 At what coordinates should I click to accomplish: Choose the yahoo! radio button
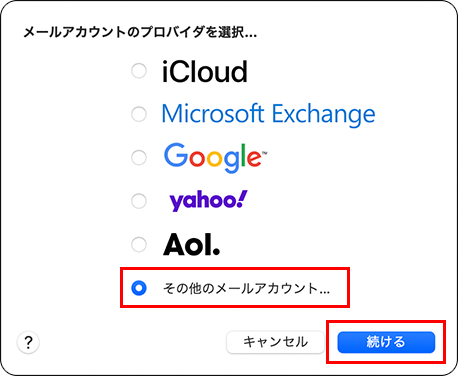[139, 201]
